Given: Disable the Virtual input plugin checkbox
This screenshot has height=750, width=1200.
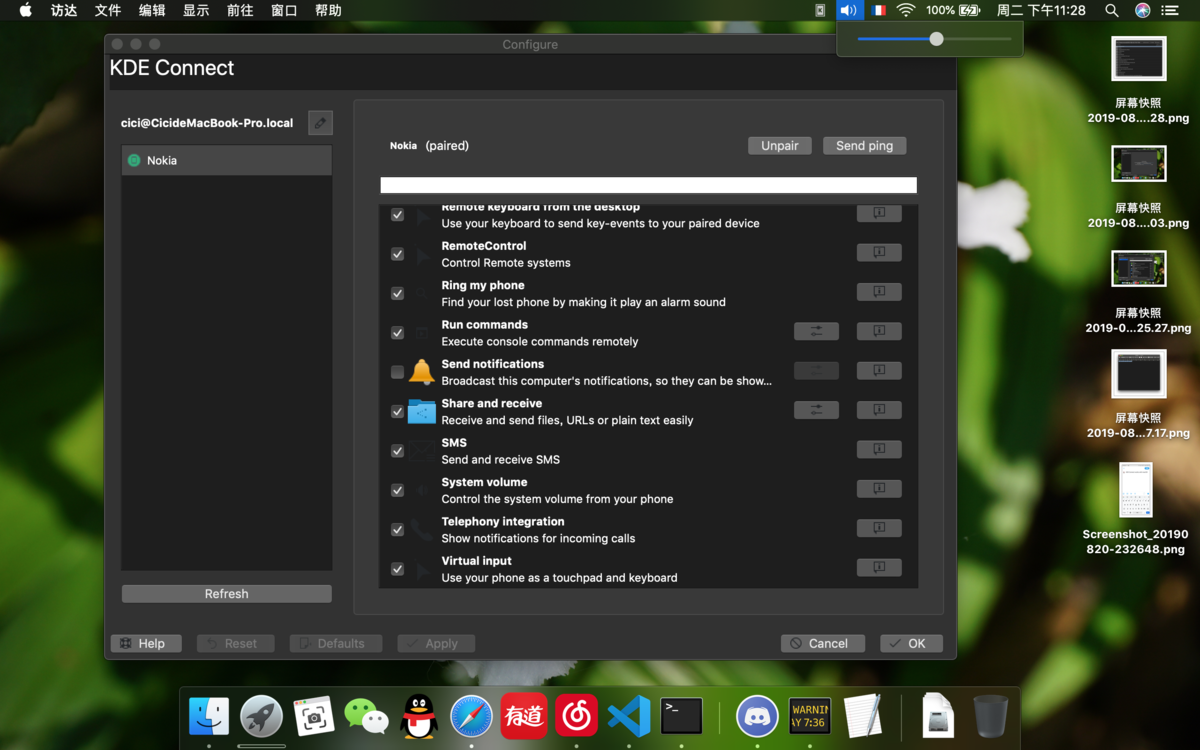Looking at the screenshot, I should pos(397,569).
